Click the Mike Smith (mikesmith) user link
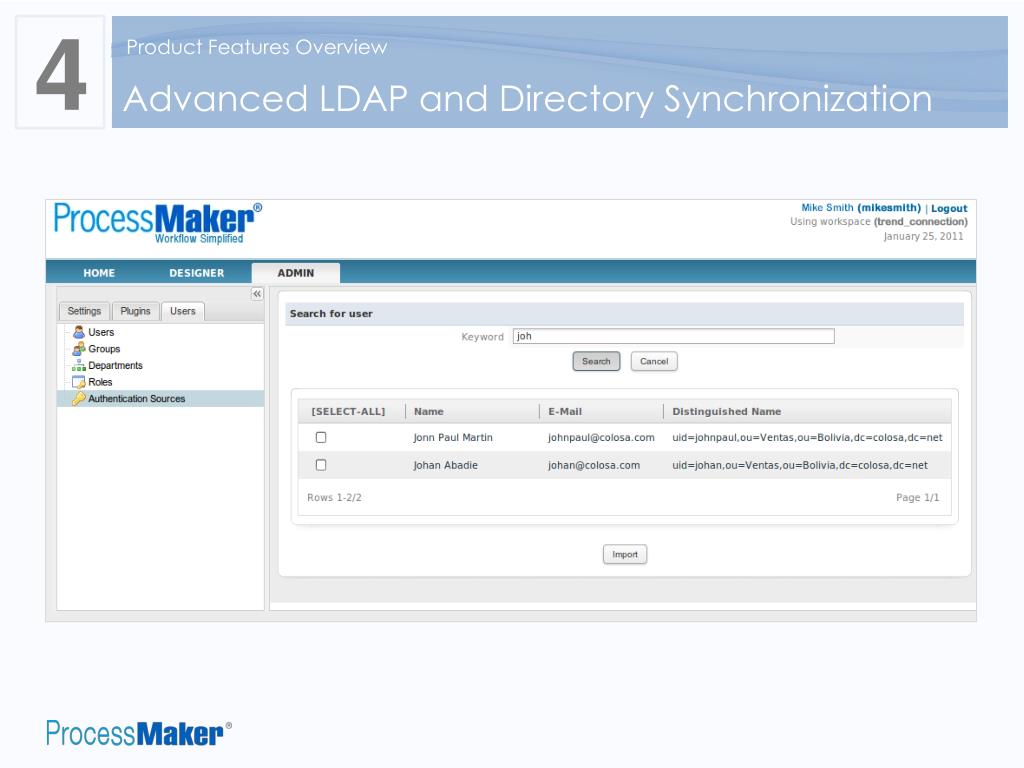 click(861, 208)
